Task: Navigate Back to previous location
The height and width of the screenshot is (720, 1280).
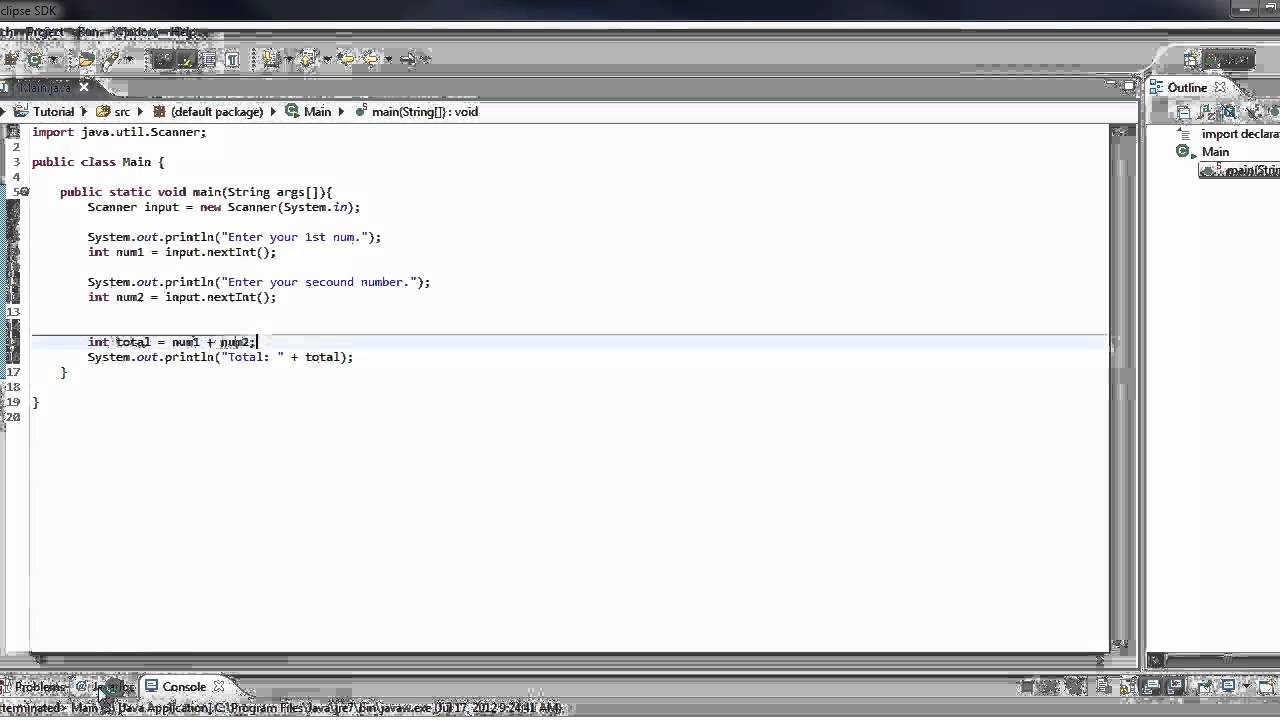Action: tap(370, 59)
